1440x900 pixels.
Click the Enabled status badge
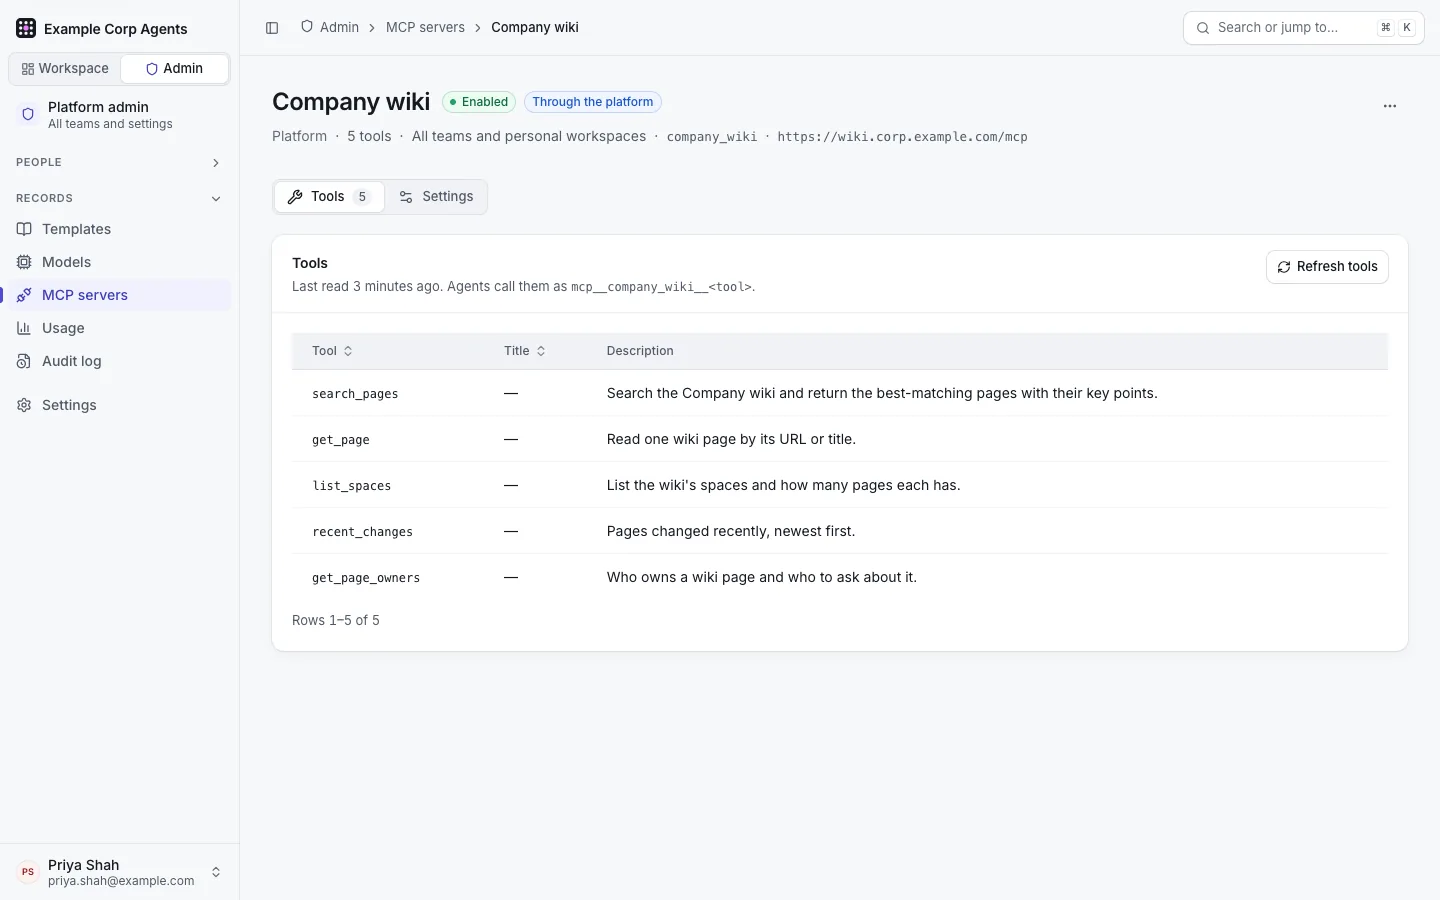tap(479, 102)
